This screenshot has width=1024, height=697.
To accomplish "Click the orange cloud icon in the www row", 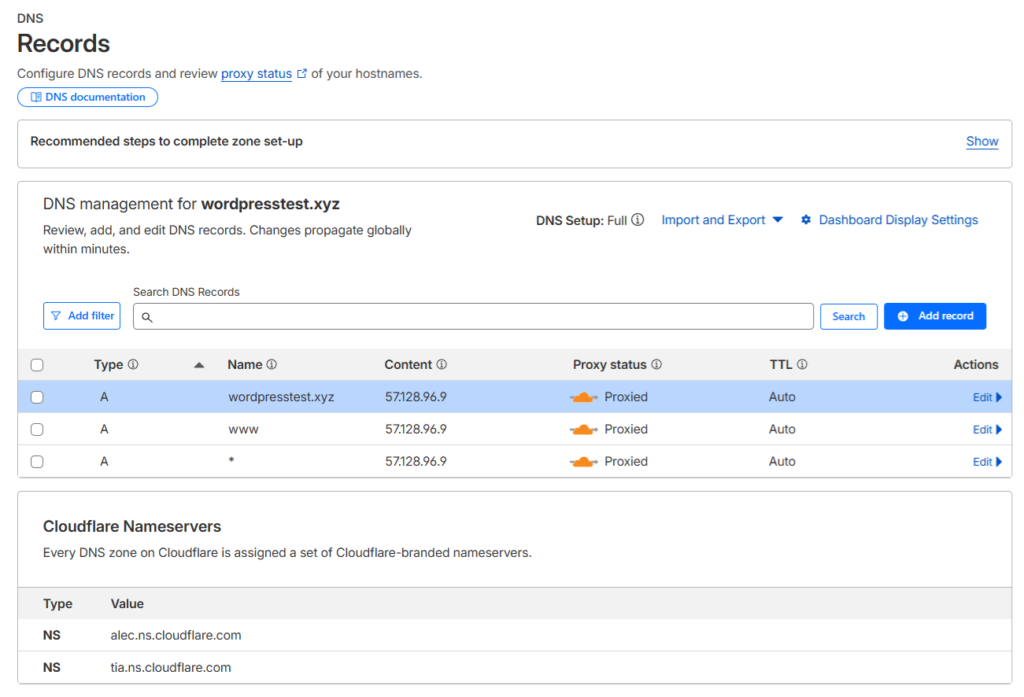I will [584, 429].
